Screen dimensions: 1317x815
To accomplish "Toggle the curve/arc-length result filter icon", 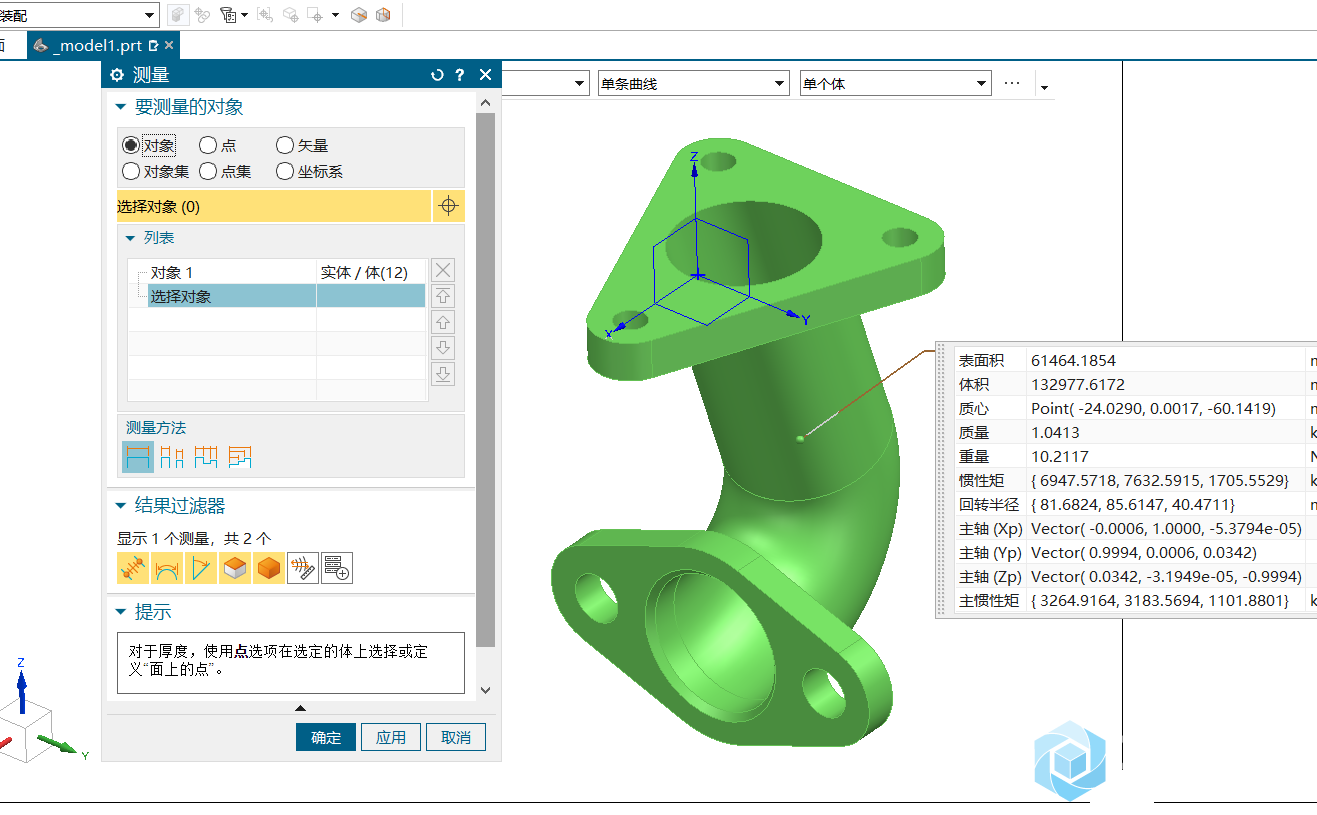I will coord(167,568).
